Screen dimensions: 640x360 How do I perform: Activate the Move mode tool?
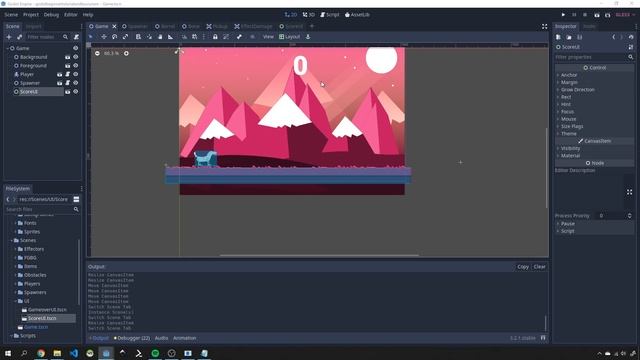click(104, 37)
